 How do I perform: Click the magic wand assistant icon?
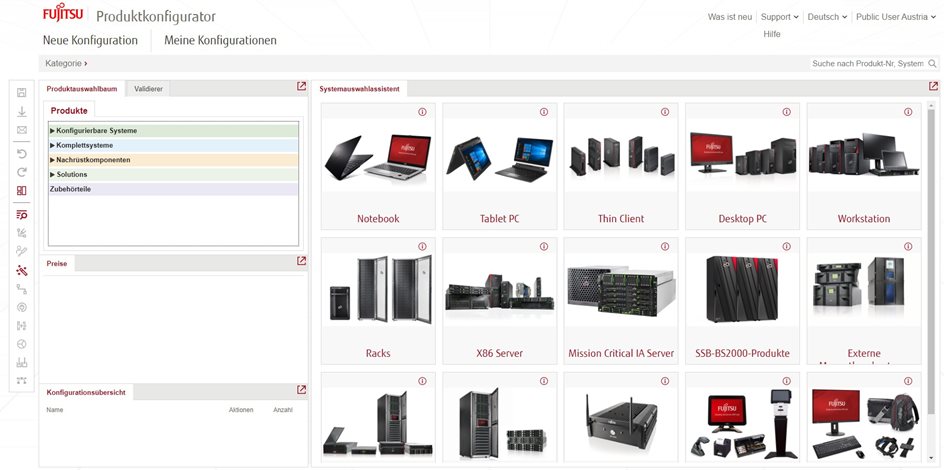point(22,270)
